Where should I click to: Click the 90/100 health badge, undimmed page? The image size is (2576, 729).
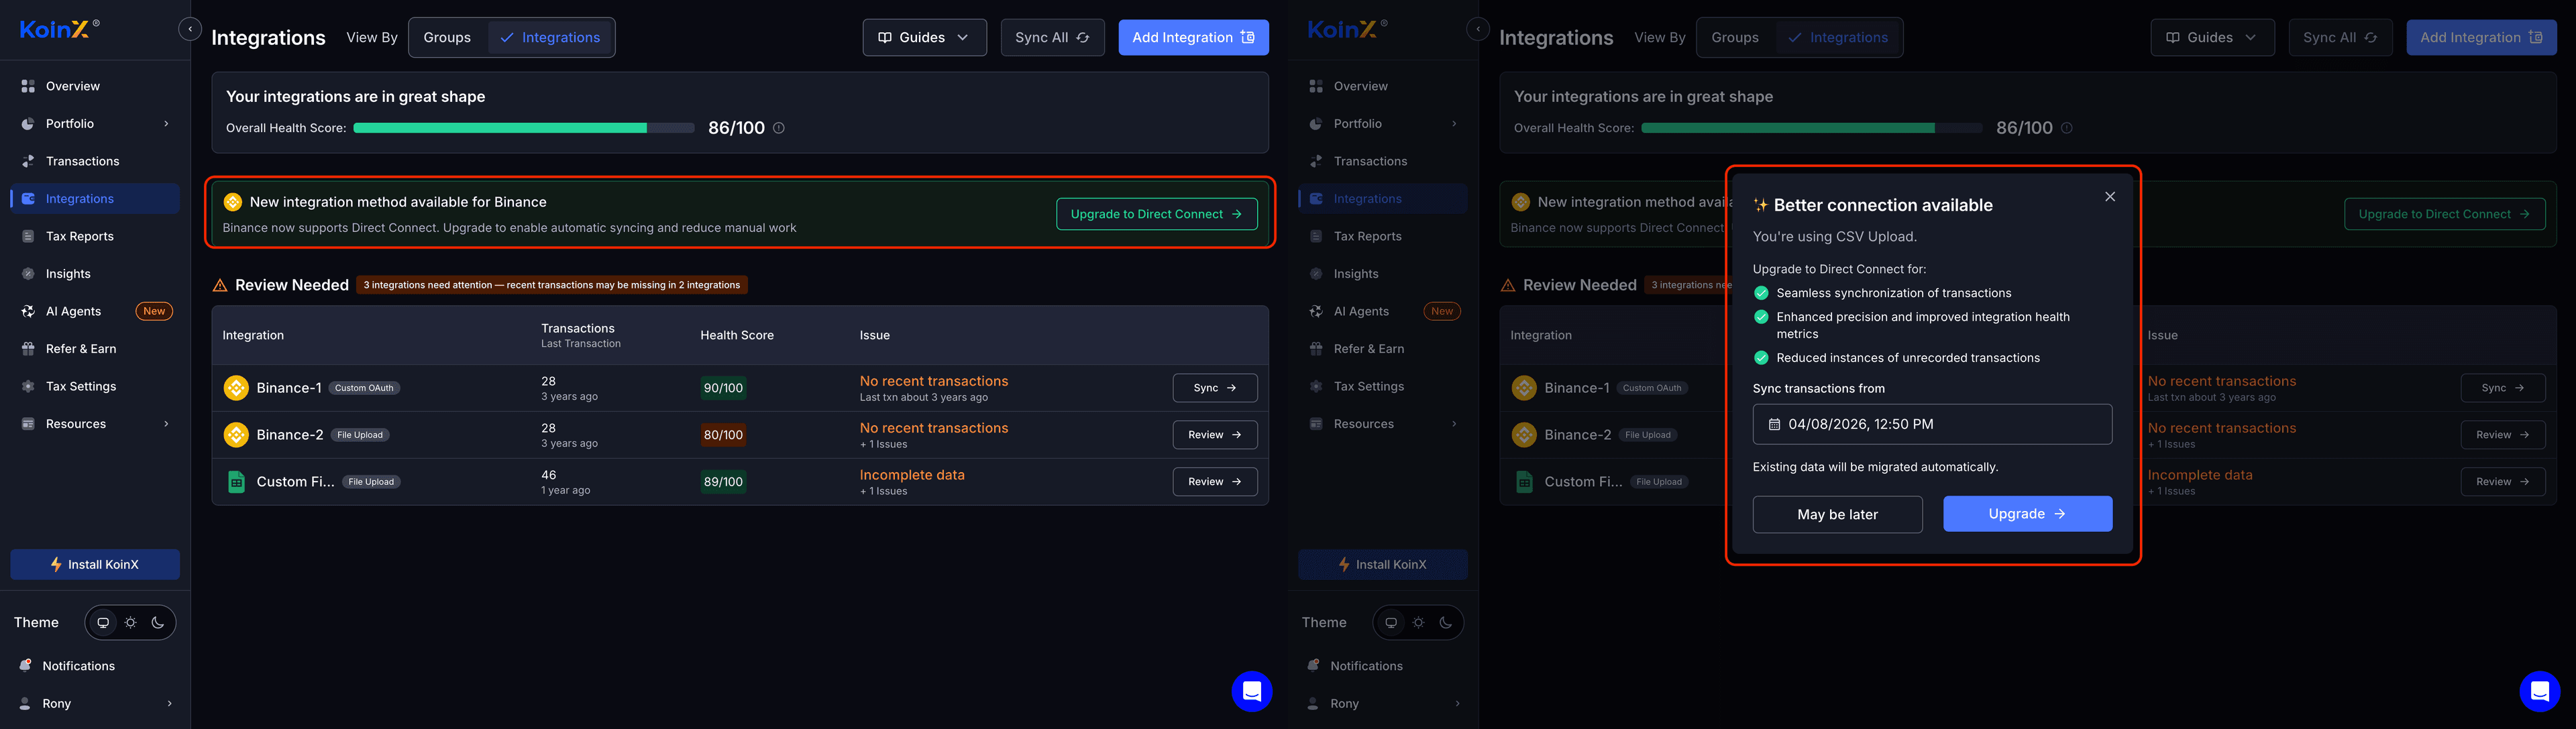(x=723, y=388)
